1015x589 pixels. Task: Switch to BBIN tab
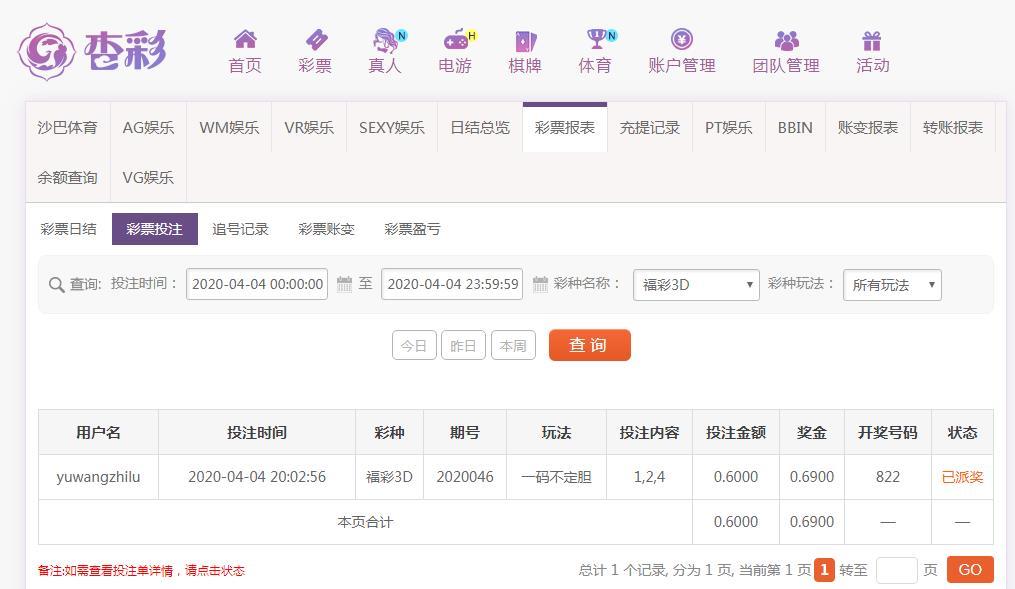click(795, 128)
